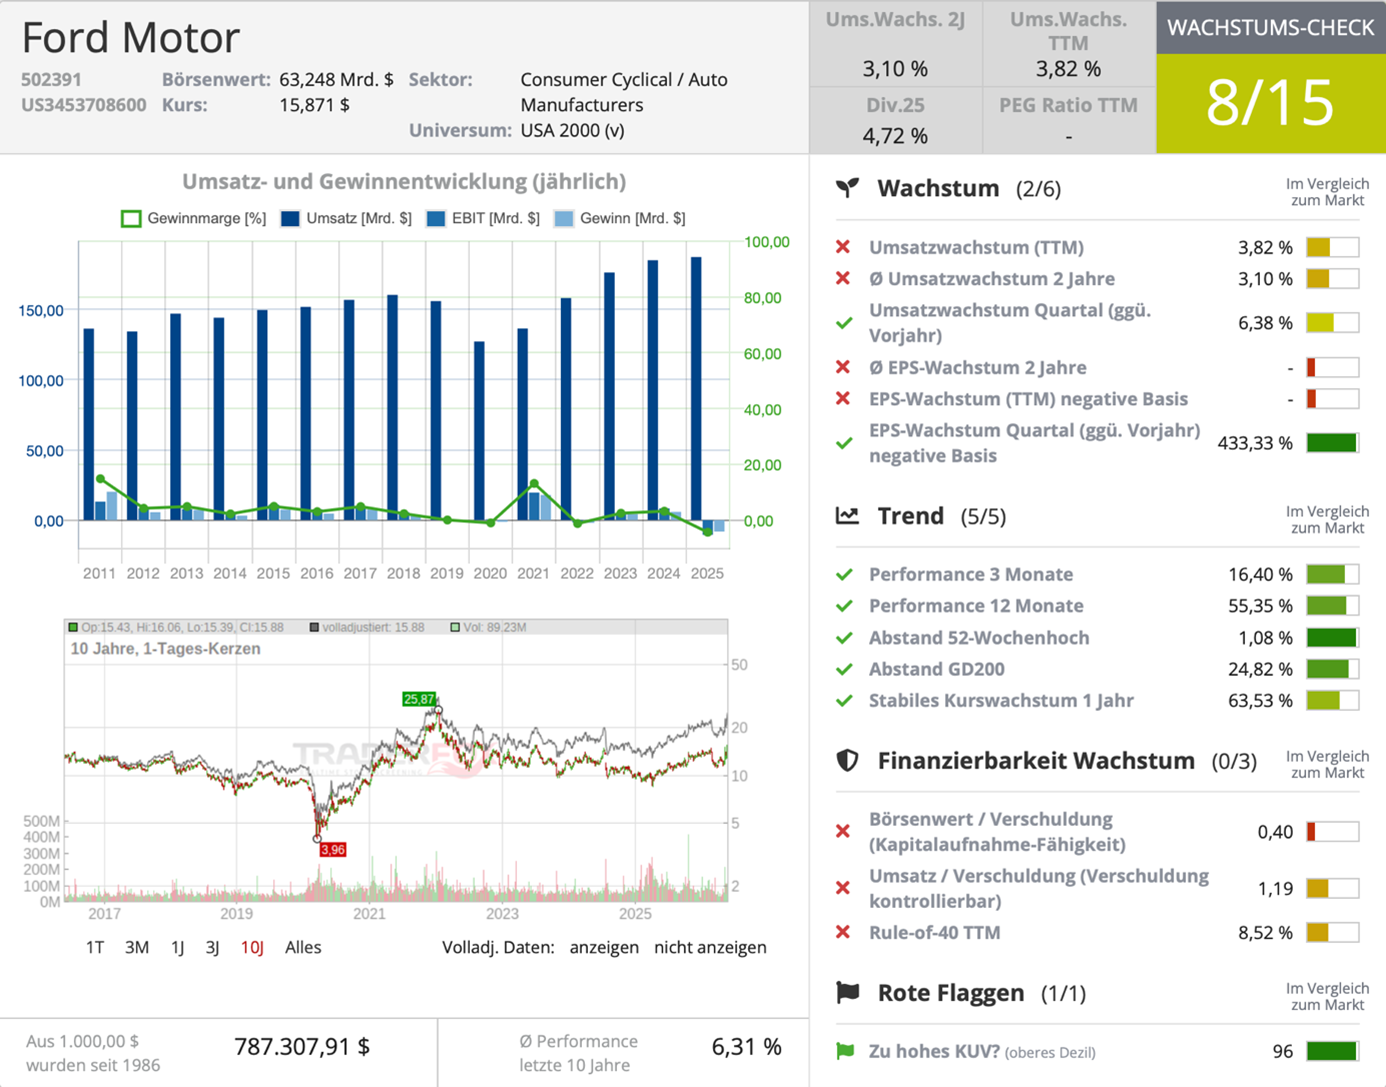Image resolution: width=1386 pixels, height=1087 pixels.
Task: Click the green 25,87 high marker on chart
Action: tap(419, 699)
